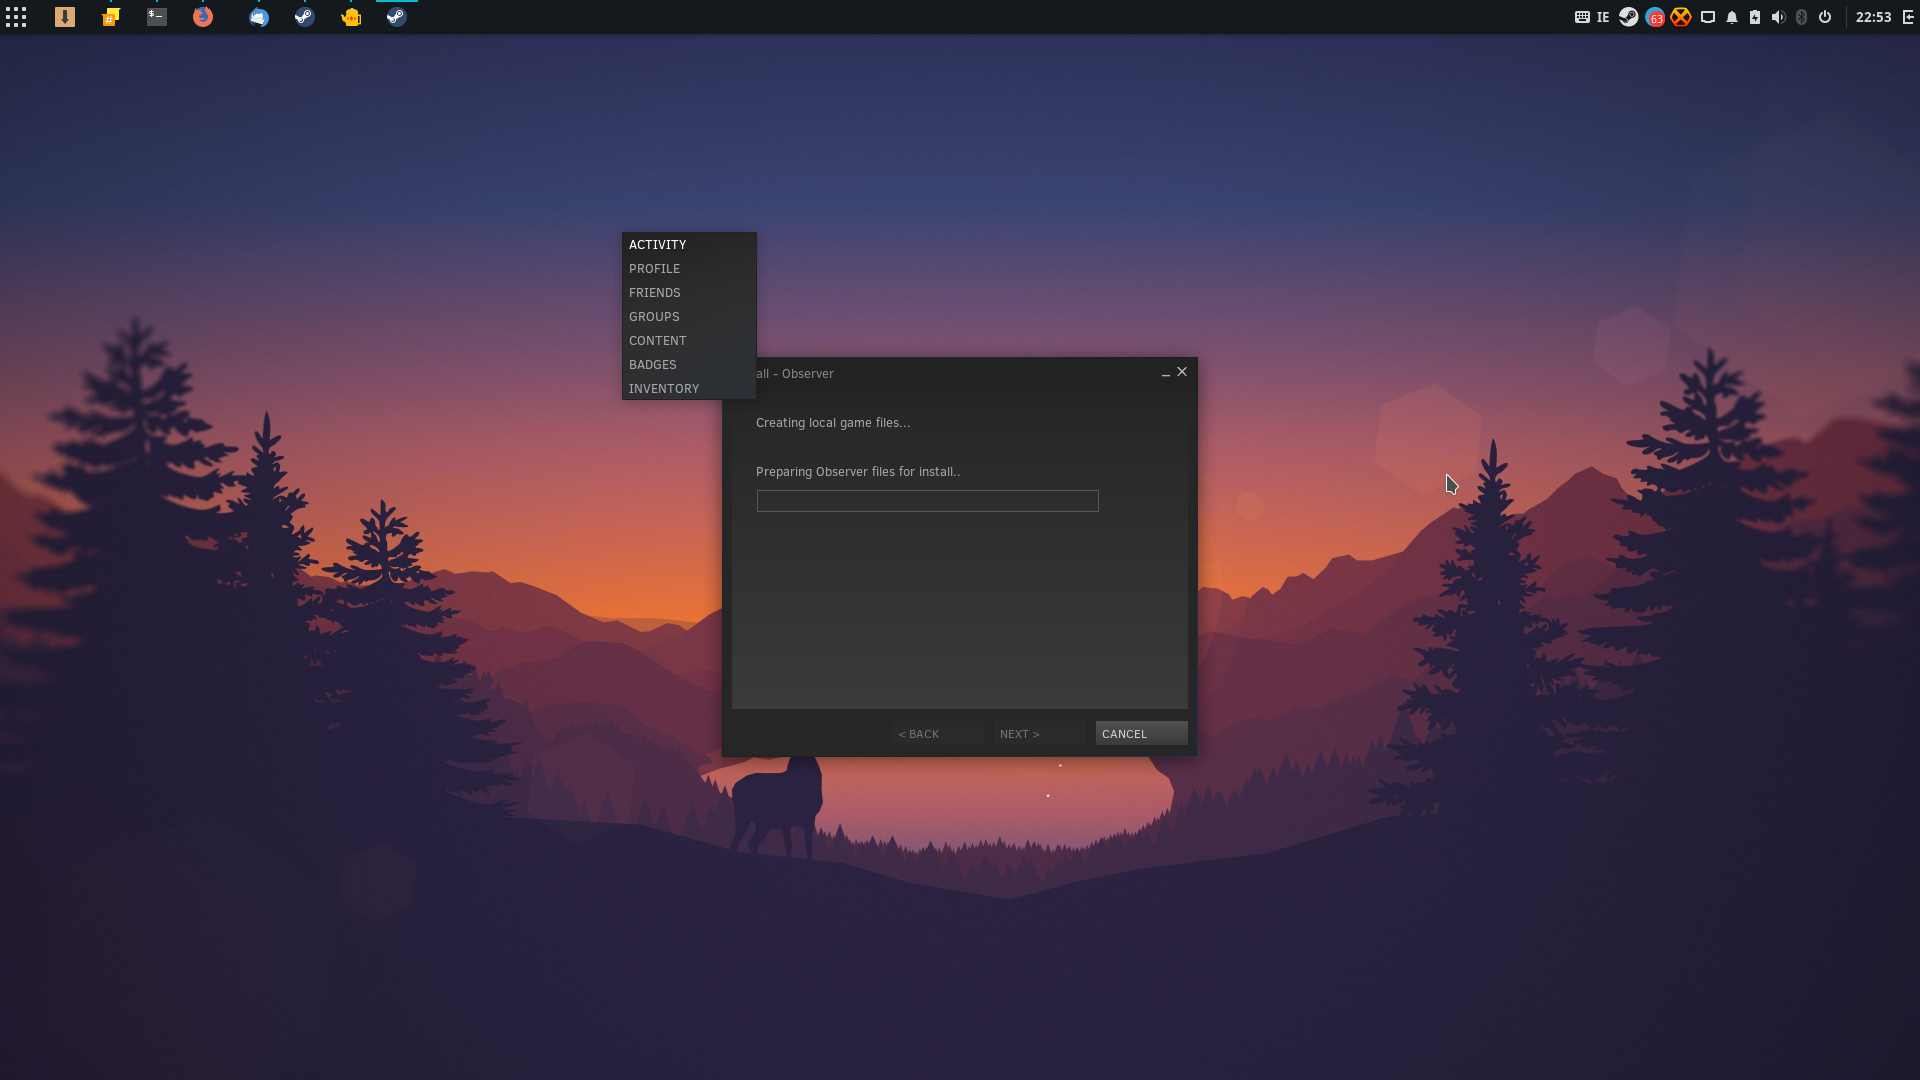The width and height of the screenshot is (1920, 1080).
Task: Pick CONTENT from the menu
Action: click(689, 341)
